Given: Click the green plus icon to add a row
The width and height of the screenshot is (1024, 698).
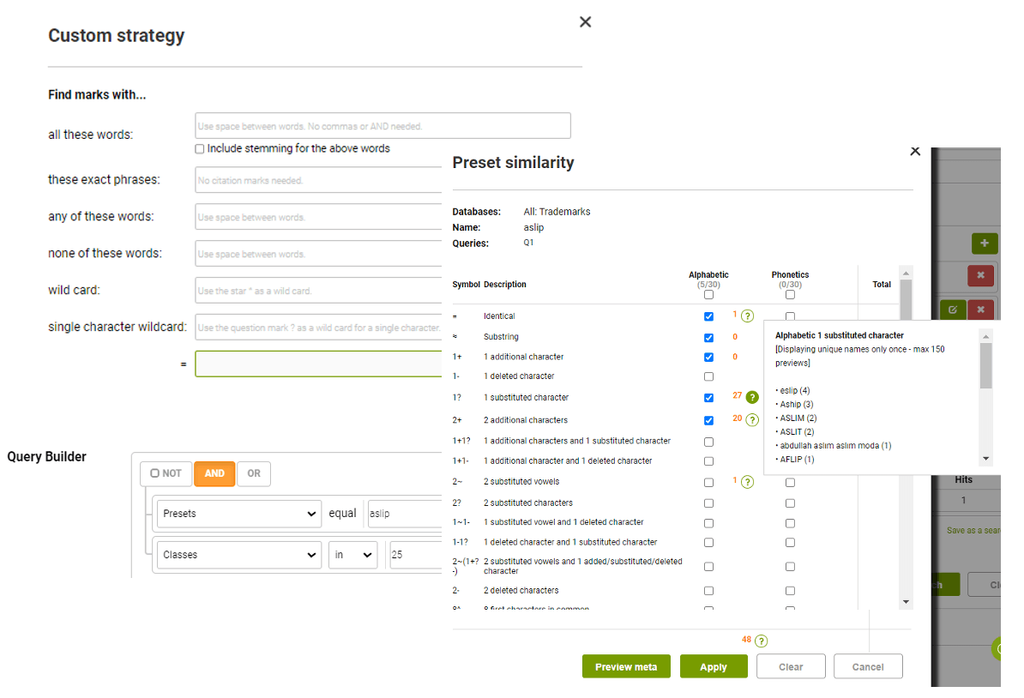Looking at the screenshot, I should (x=985, y=243).
